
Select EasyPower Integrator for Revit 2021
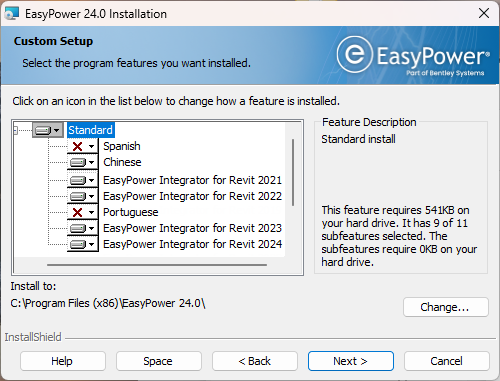(192, 180)
